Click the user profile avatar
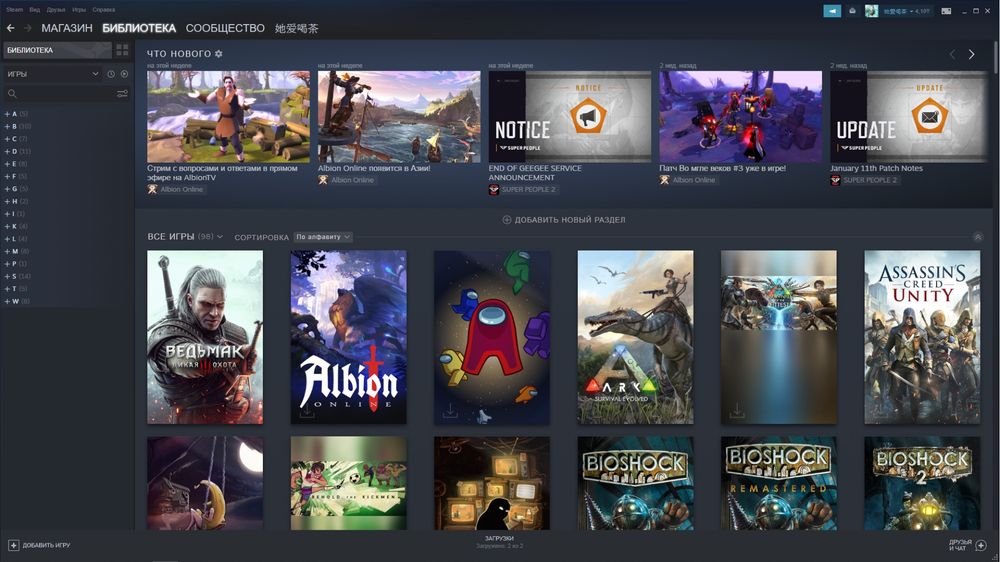 (x=871, y=11)
